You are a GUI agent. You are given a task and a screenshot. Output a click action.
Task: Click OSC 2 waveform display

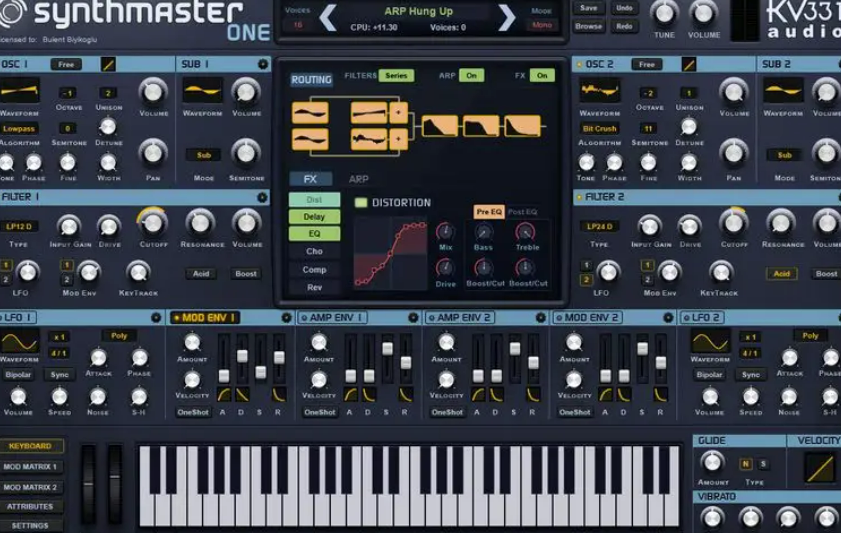(x=600, y=91)
